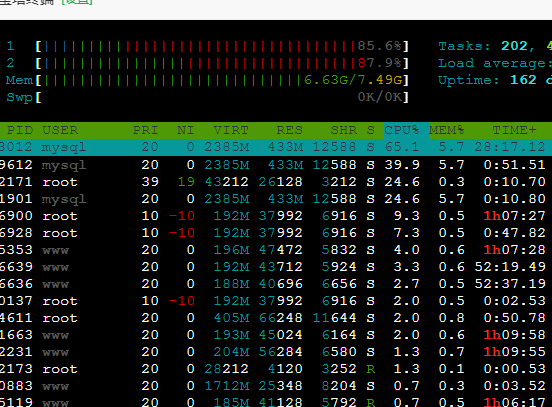The height and width of the screenshot is (407, 552).
Task: Select the running root process with time 0:00.53
Action: 276,369
